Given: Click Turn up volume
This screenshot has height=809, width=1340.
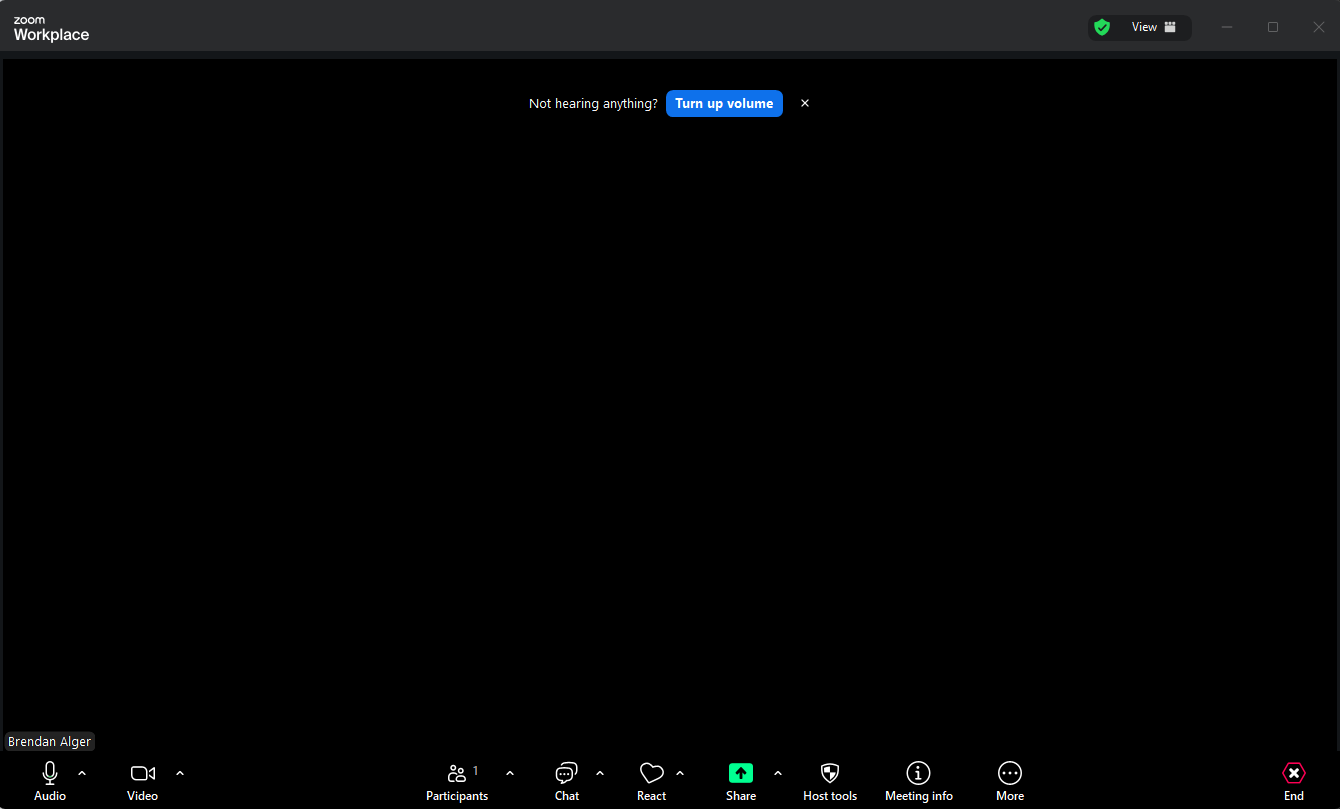Looking at the screenshot, I should 724,103.
